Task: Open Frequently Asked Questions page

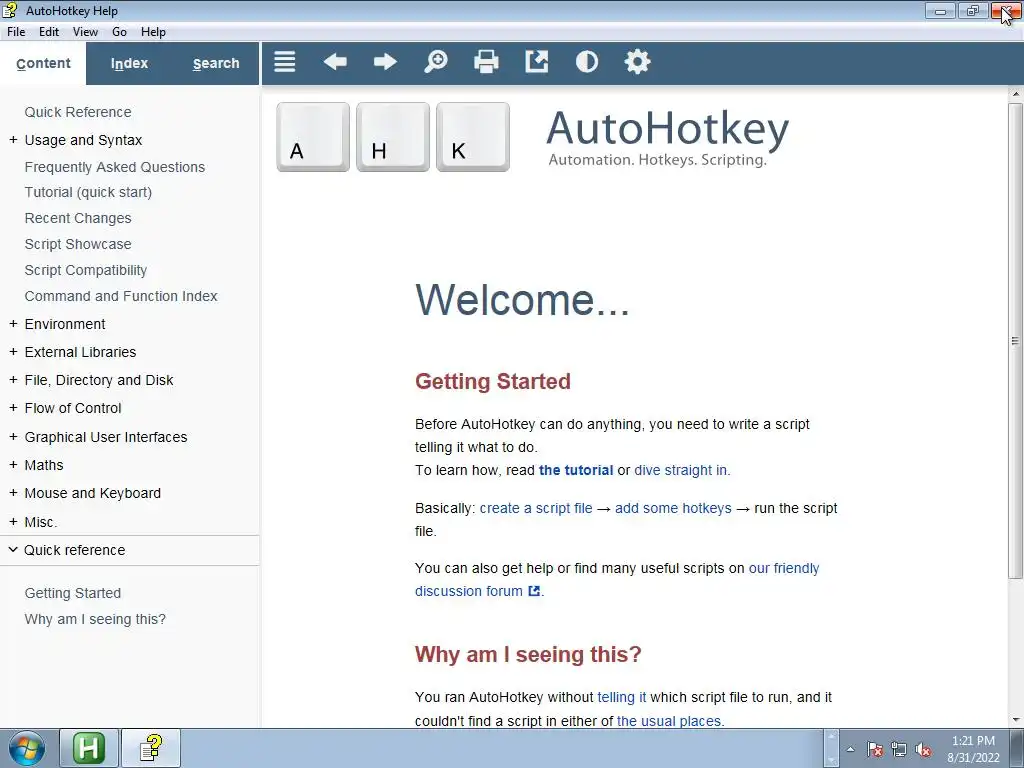Action: tap(115, 167)
